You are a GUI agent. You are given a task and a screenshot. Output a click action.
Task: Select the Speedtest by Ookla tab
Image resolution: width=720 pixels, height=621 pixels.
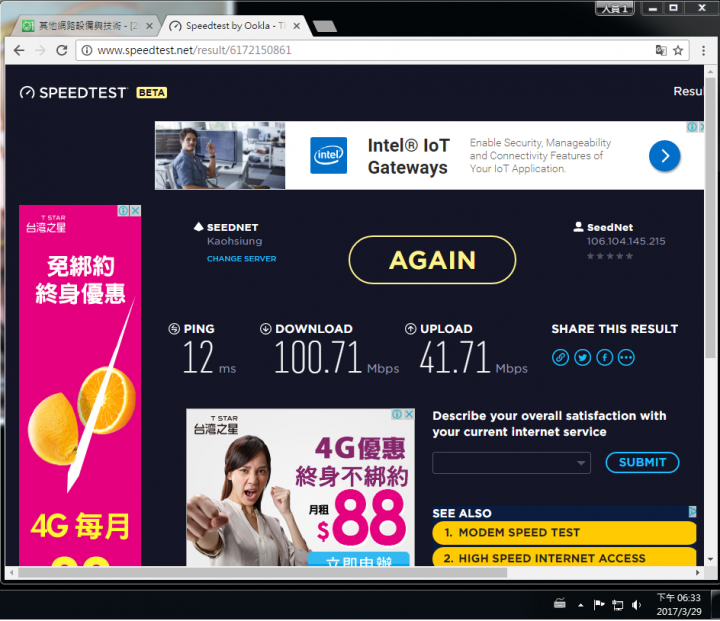pyautogui.click(x=234, y=26)
